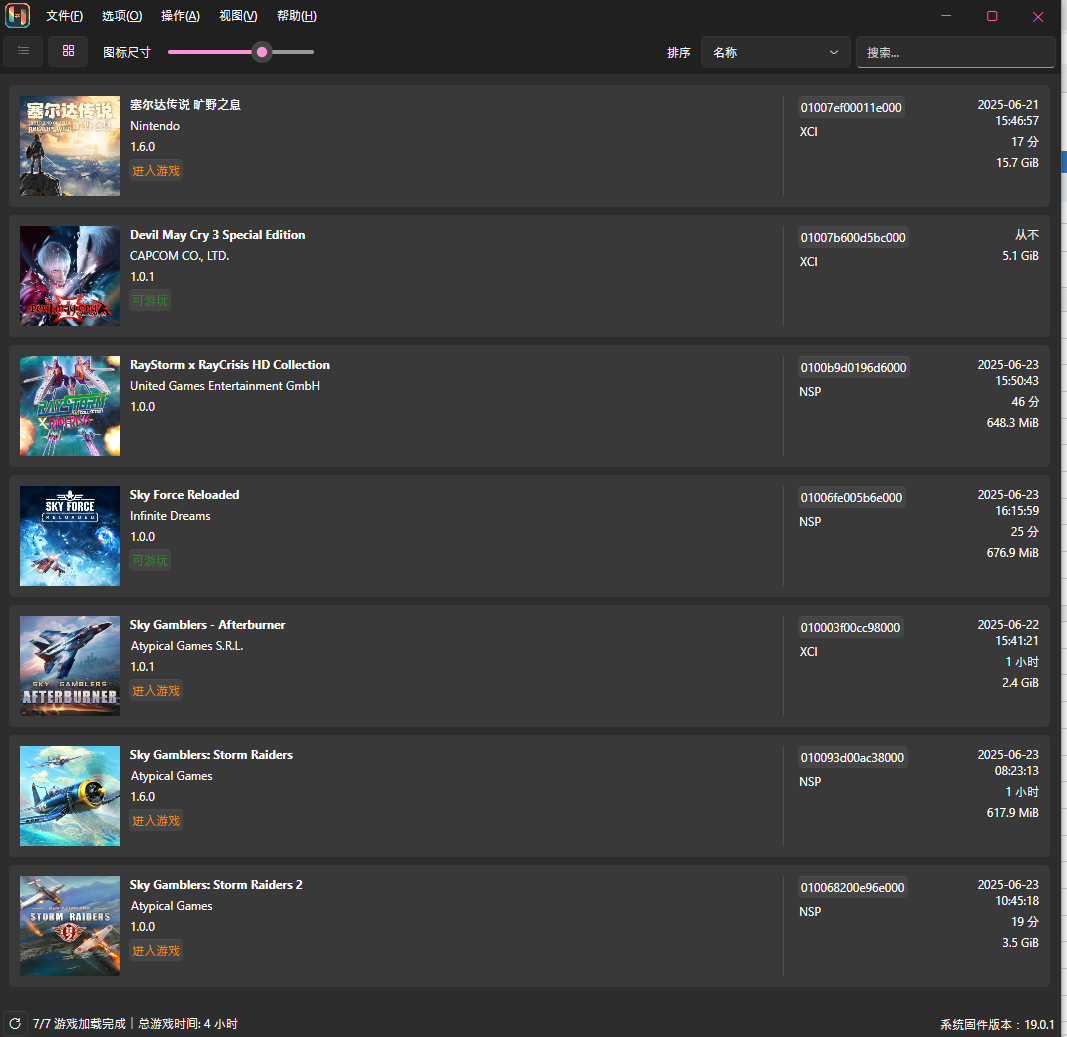Expand the 排序 sort dropdown showing 名称

tap(776, 52)
